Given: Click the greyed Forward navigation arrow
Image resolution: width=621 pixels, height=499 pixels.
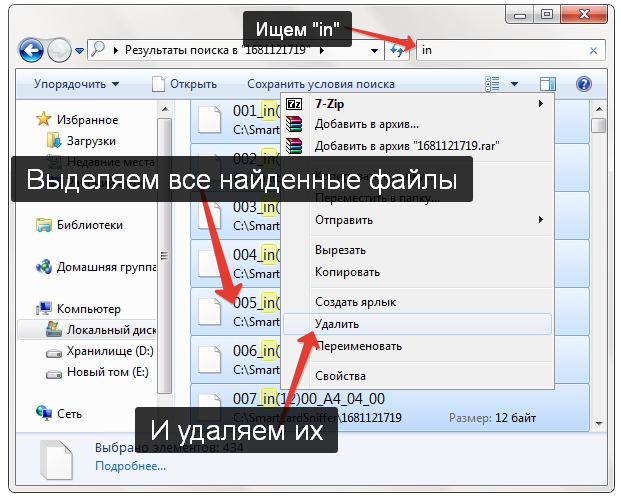Looking at the screenshot, I should point(59,51).
